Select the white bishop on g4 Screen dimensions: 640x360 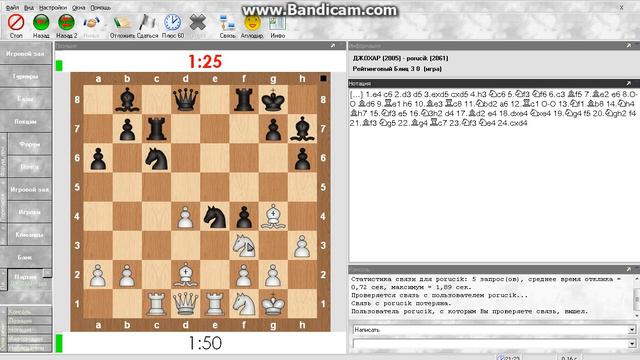point(273,216)
